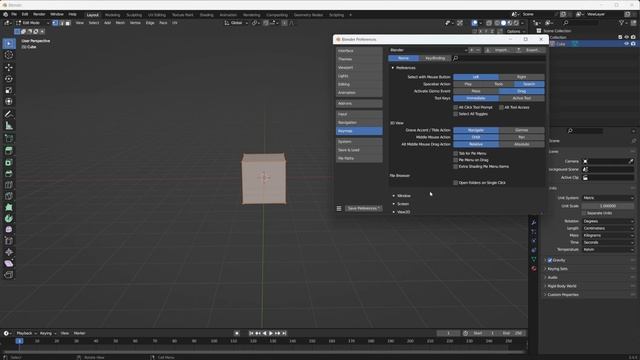
Task: Click the eyedropper next to Camera field
Action: pyautogui.click(x=631, y=161)
